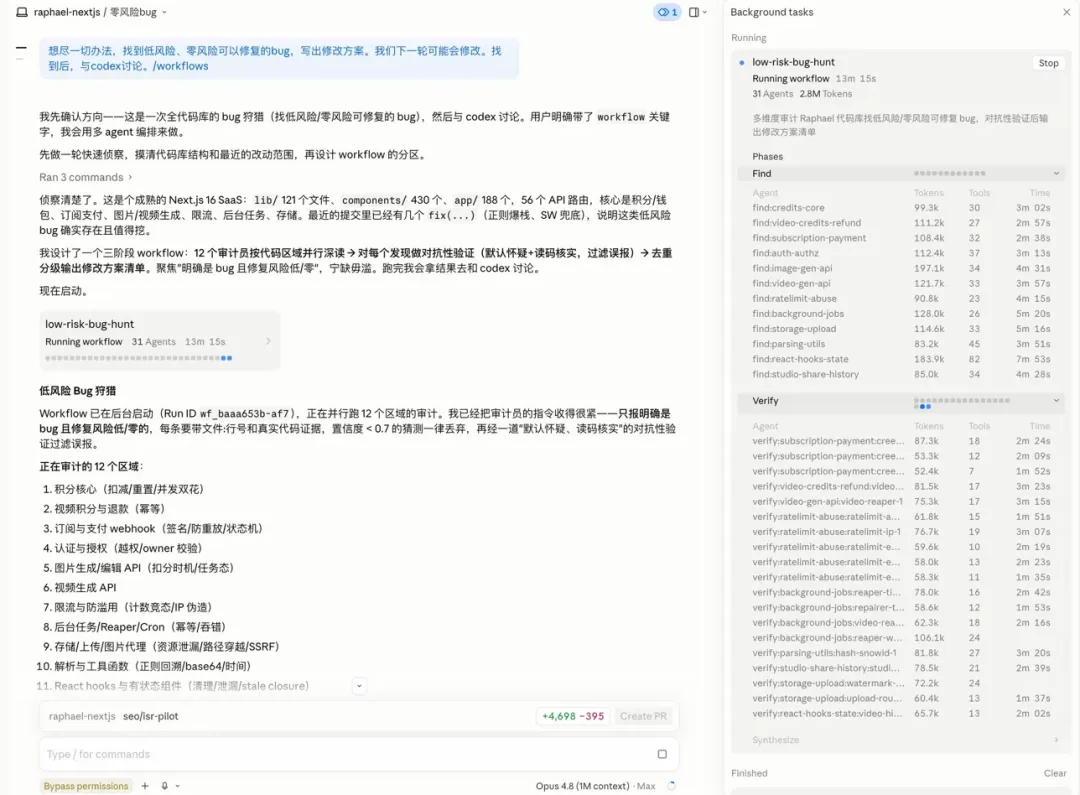Click the square stop icon in input box
The height and width of the screenshot is (795, 1080).
pyautogui.click(x=662, y=754)
